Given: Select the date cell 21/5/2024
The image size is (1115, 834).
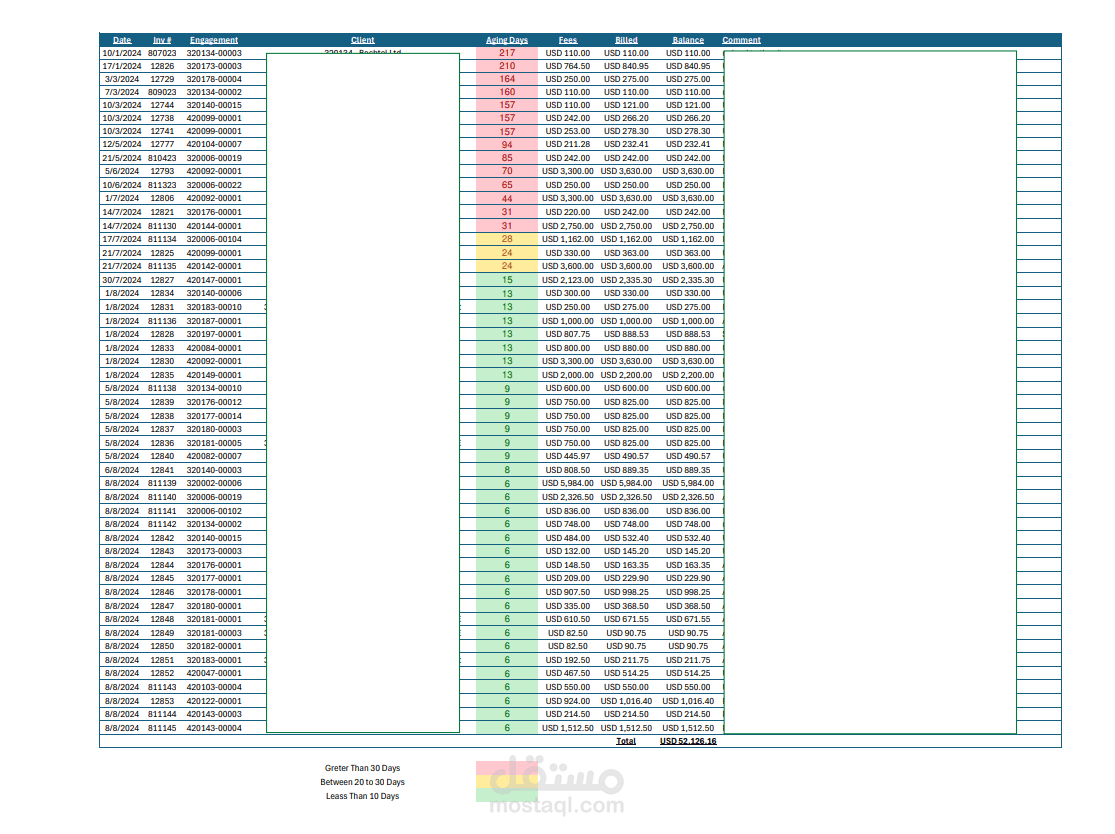Looking at the screenshot, I should 122,159.
